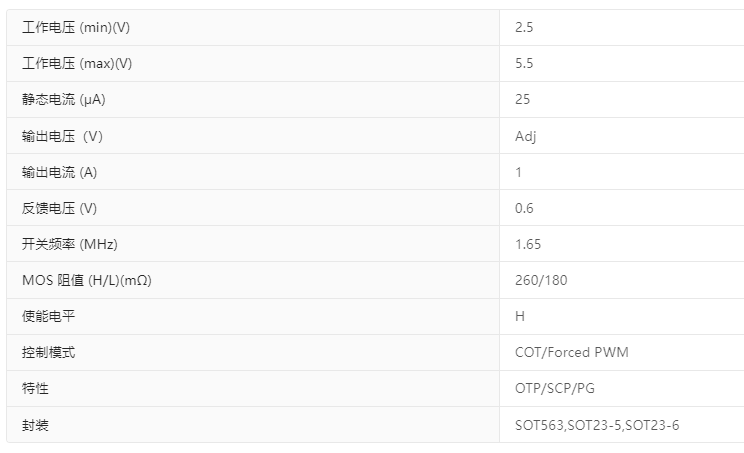This screenshot has width=744, height=453.
Task: Select the 0.6 feedback voltage value
Action: tap(524, 208)
